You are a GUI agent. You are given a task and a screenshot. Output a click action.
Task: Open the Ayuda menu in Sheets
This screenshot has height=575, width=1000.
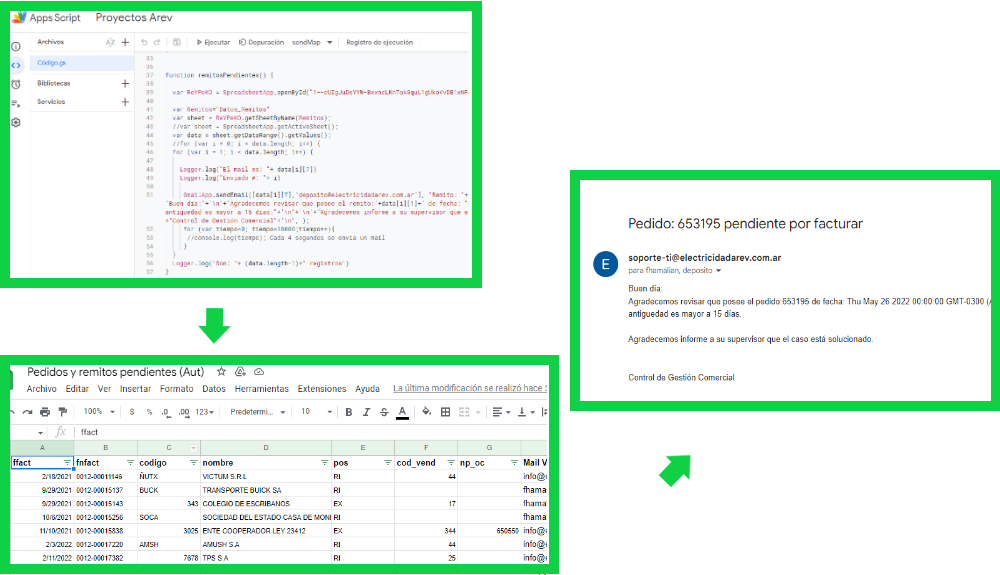(367, 388)
